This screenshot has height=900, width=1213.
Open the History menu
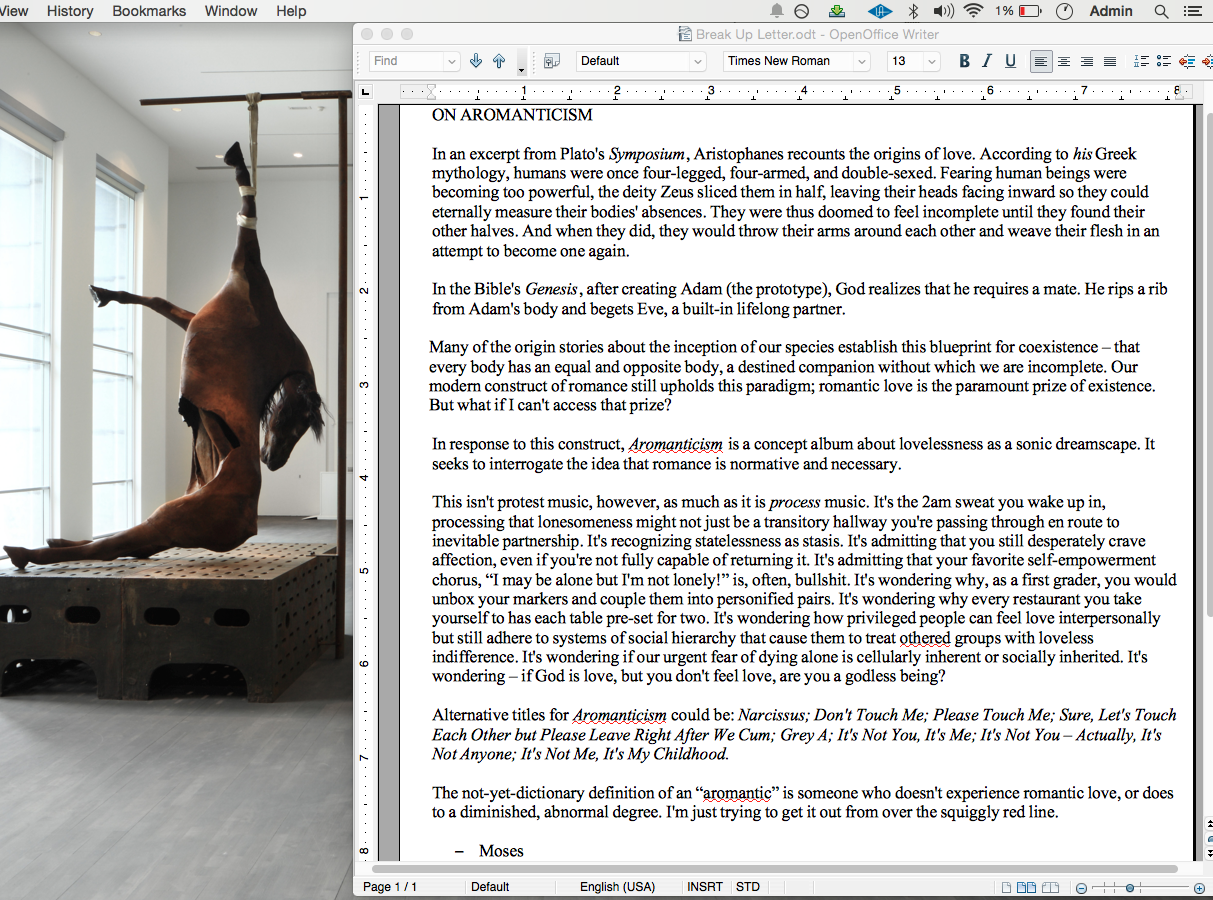pyautogui.click(x=70, y=11)
